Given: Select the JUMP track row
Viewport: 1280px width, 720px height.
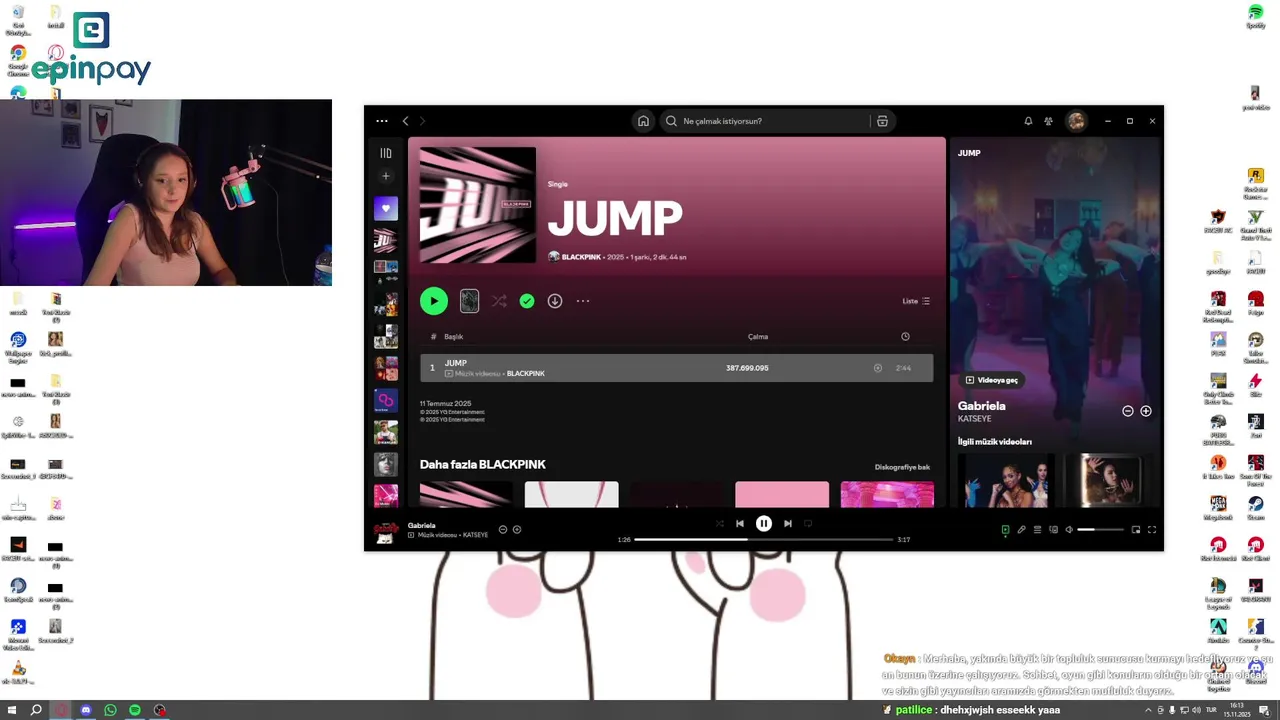Looking at the screenshot, I should pyautogui.click(x=676, y=368).
